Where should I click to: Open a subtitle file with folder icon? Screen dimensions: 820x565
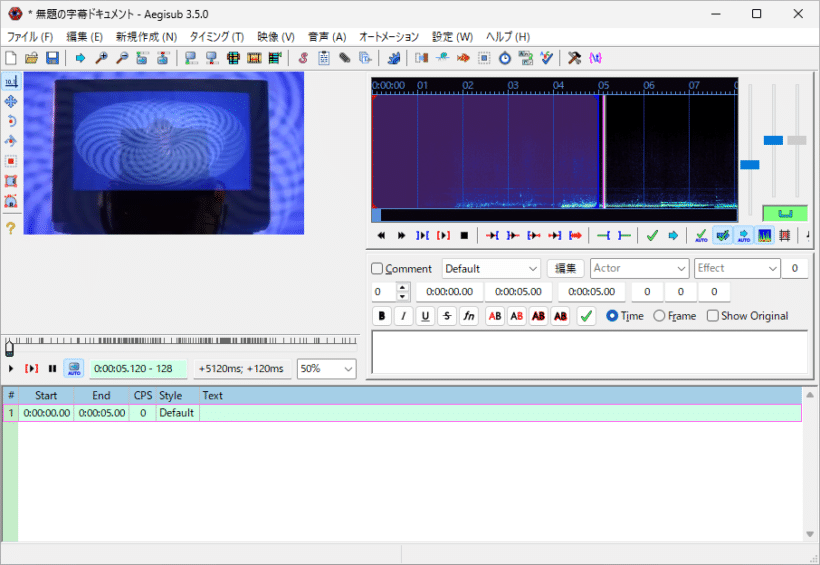coord(31,58)
